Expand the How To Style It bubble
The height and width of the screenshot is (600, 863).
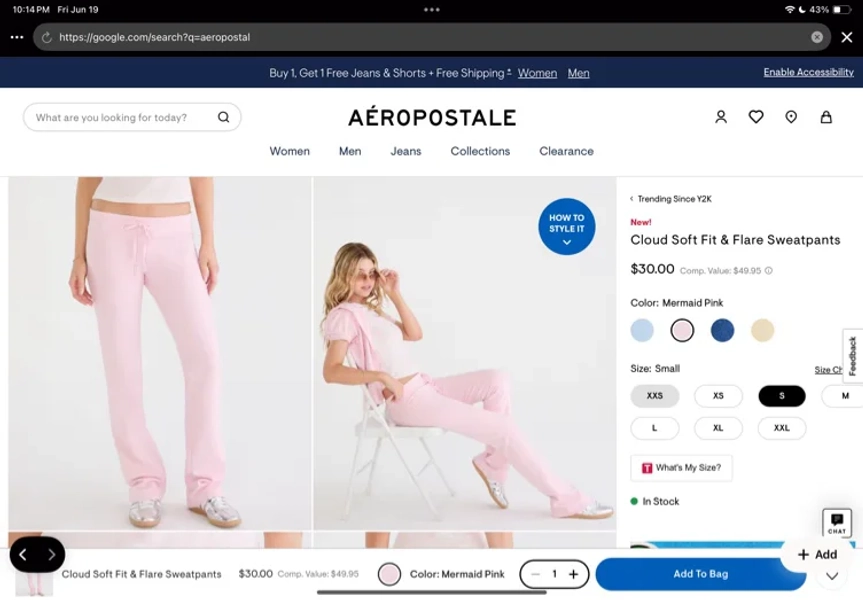point(566,226)
